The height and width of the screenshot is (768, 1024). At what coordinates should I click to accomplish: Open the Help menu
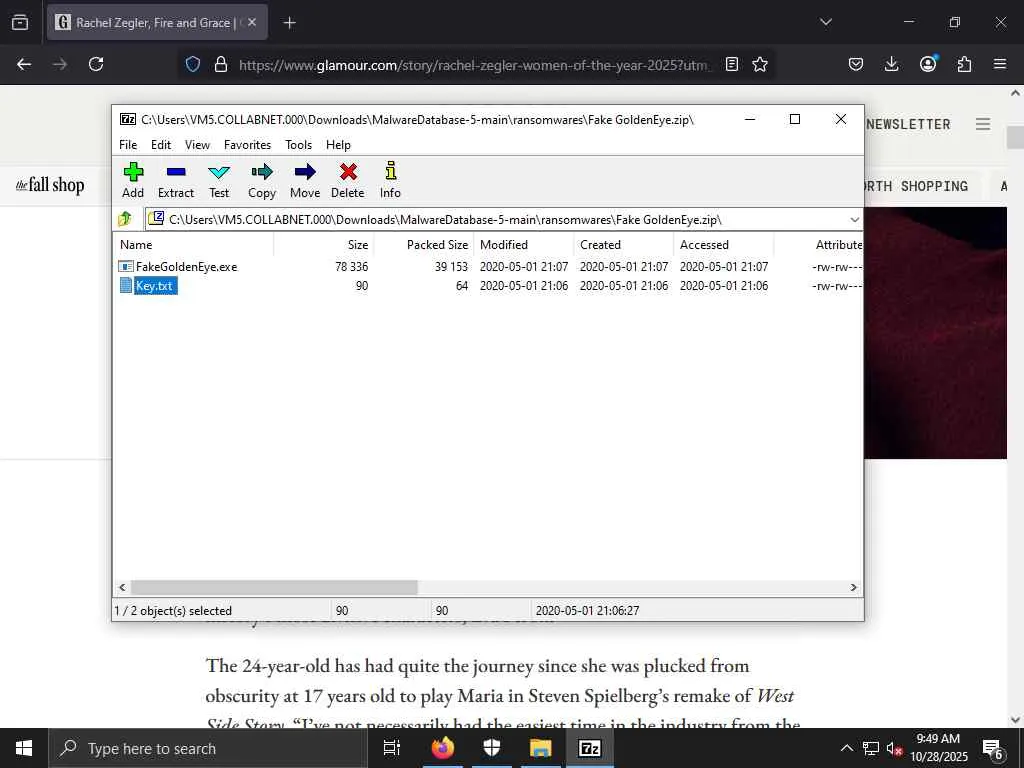click(338, 145)
